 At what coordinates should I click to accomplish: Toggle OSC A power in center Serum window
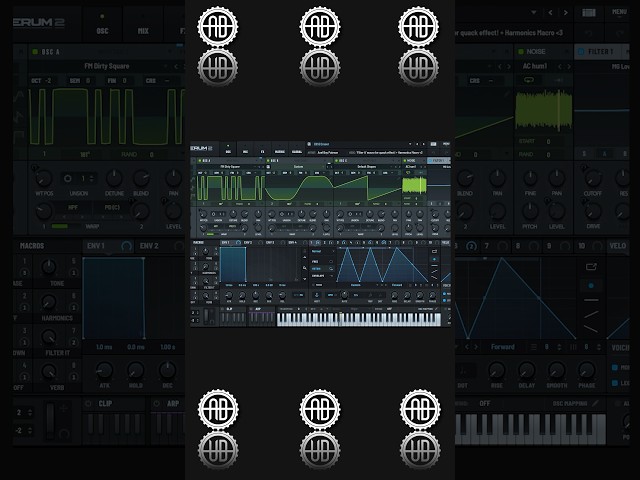click(x=200, y=161)
